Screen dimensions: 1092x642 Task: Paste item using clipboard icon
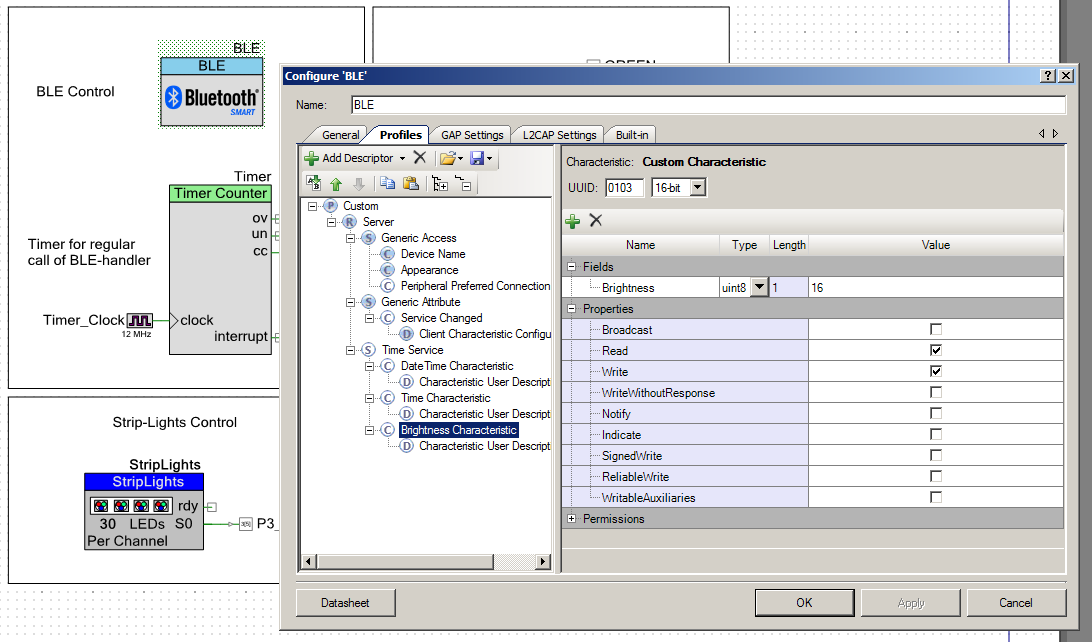tap(411, 184)
